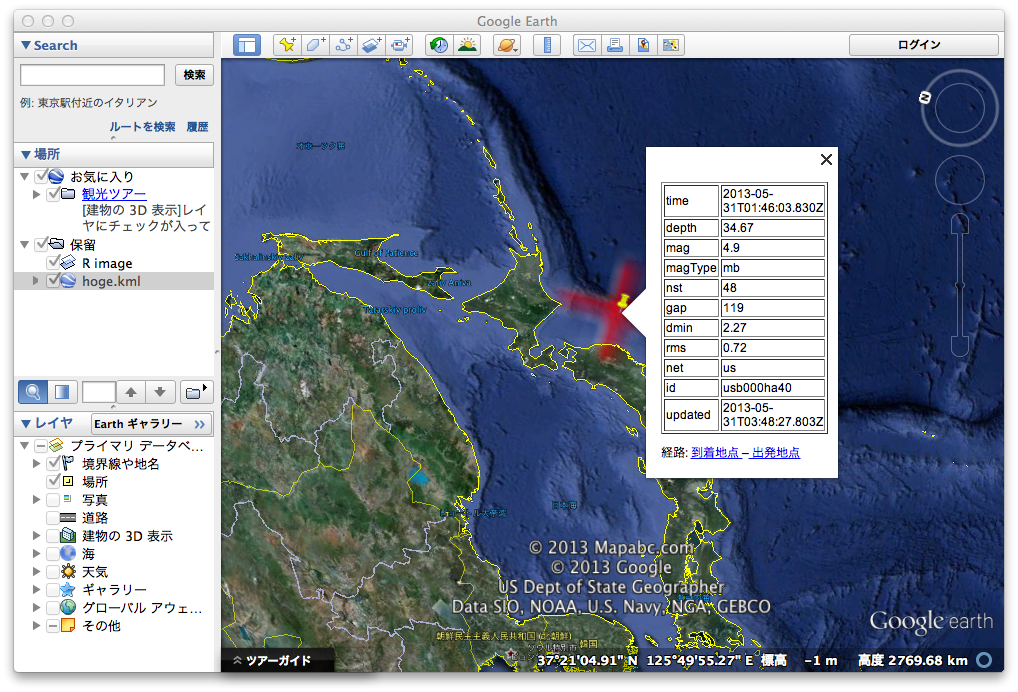Collapse the 保留 folder
1018x692 pixels.
coord(24,245)
